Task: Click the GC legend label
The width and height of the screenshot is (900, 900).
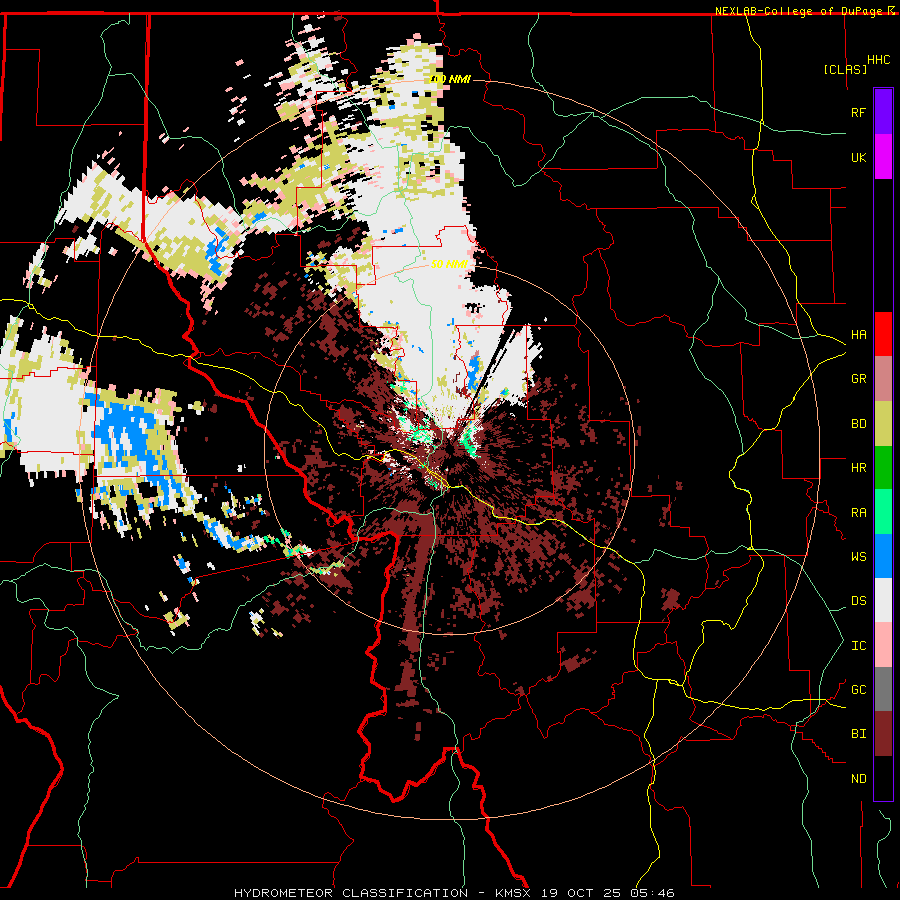Action: point(858,690)
